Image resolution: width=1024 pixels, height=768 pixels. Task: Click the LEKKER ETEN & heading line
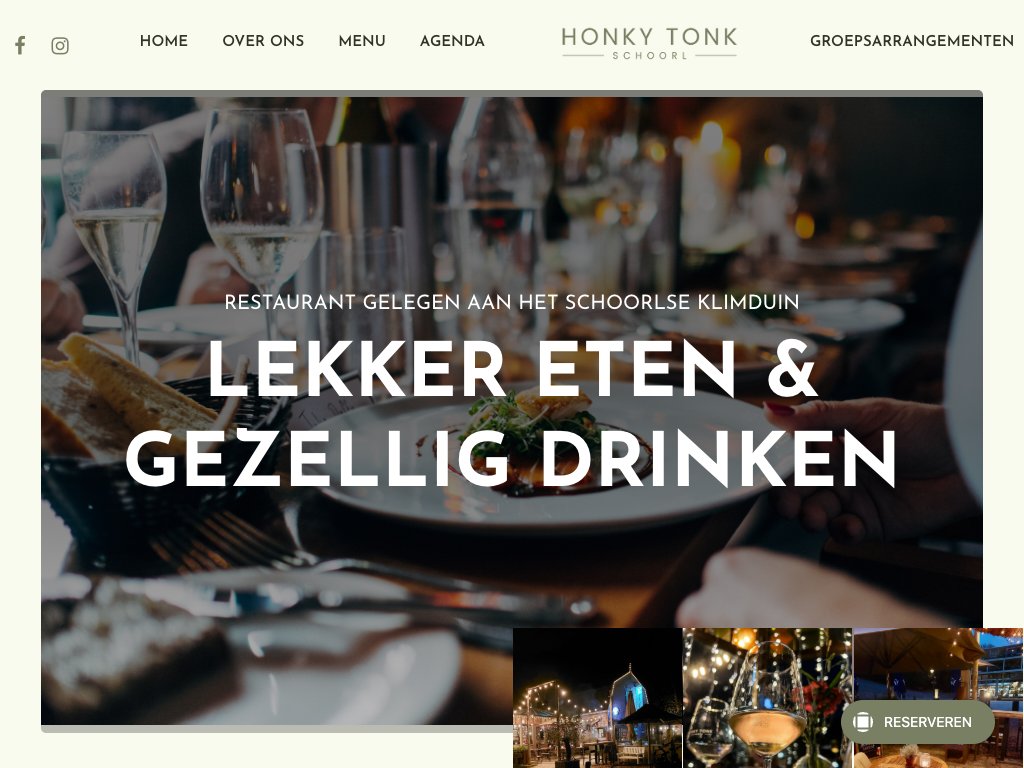[x=513, y=369]
